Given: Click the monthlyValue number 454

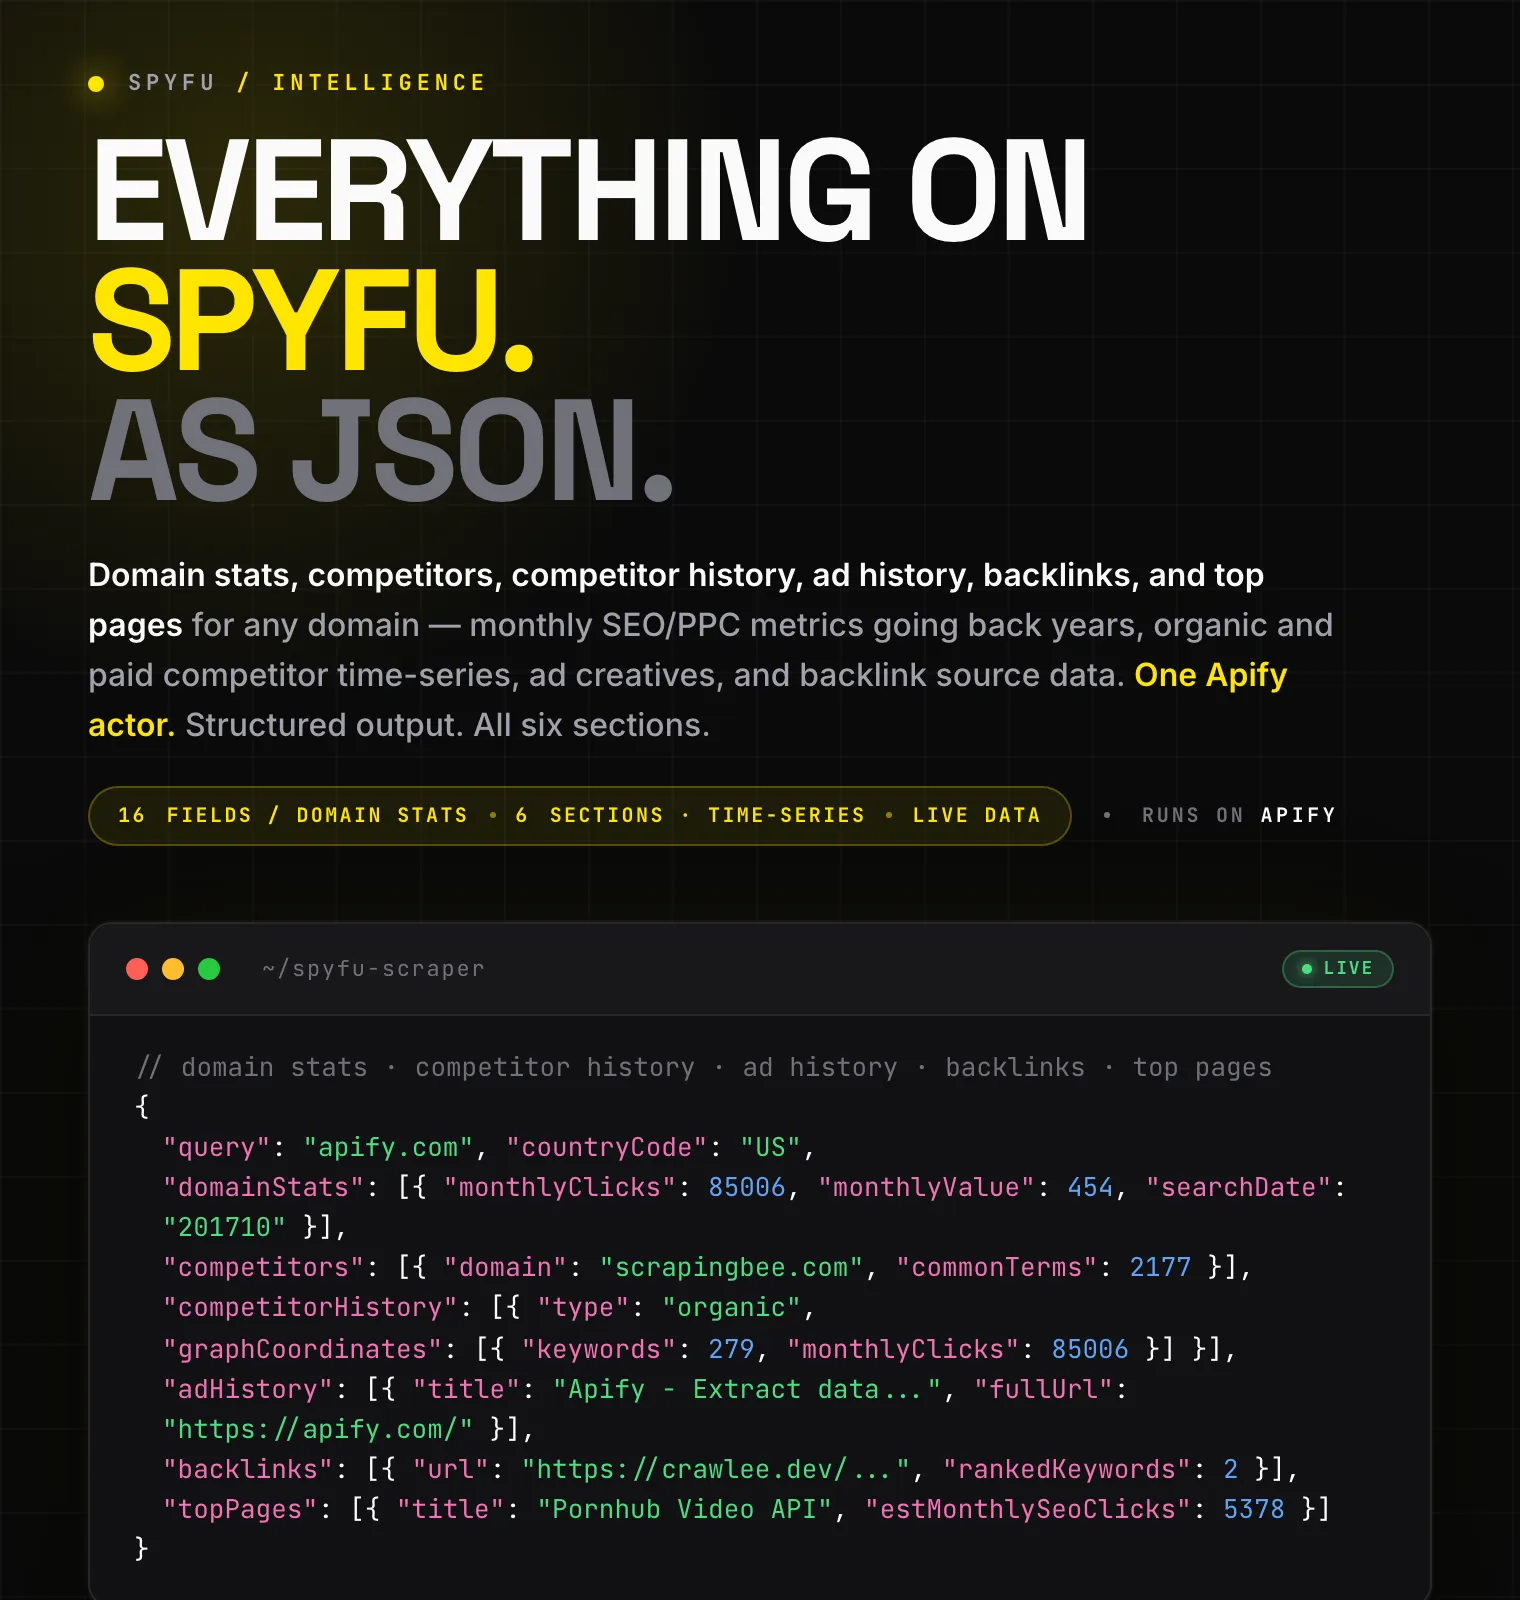Looking at the screenshot, I should (1090, 1187).
